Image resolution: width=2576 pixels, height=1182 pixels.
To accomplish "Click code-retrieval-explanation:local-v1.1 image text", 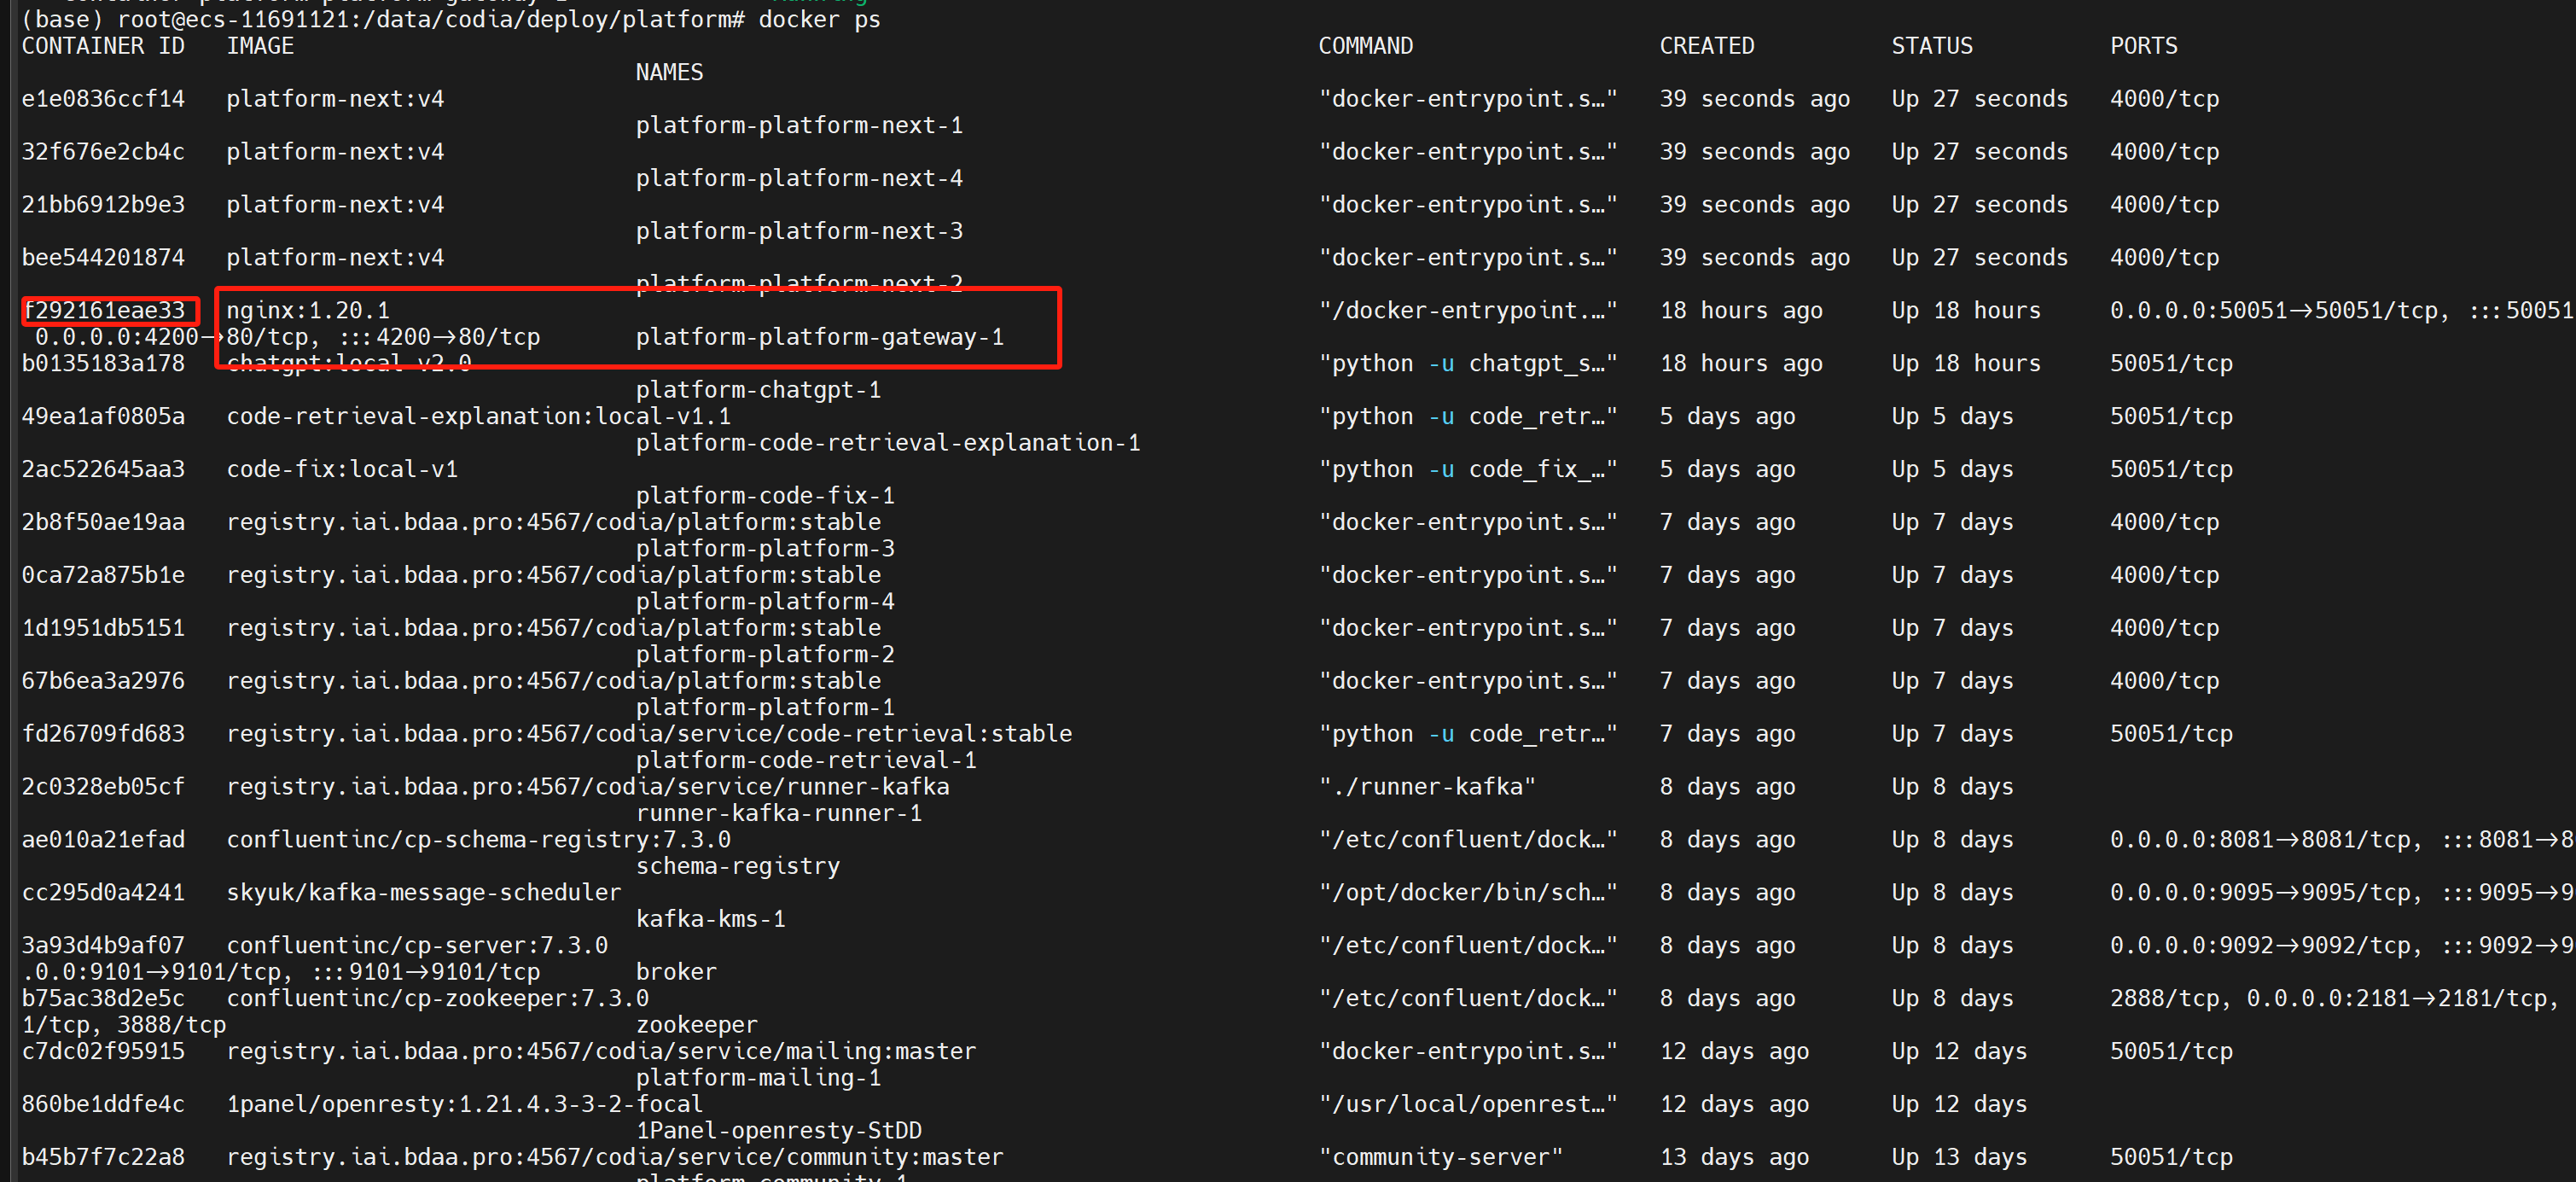I will [478, 416].
